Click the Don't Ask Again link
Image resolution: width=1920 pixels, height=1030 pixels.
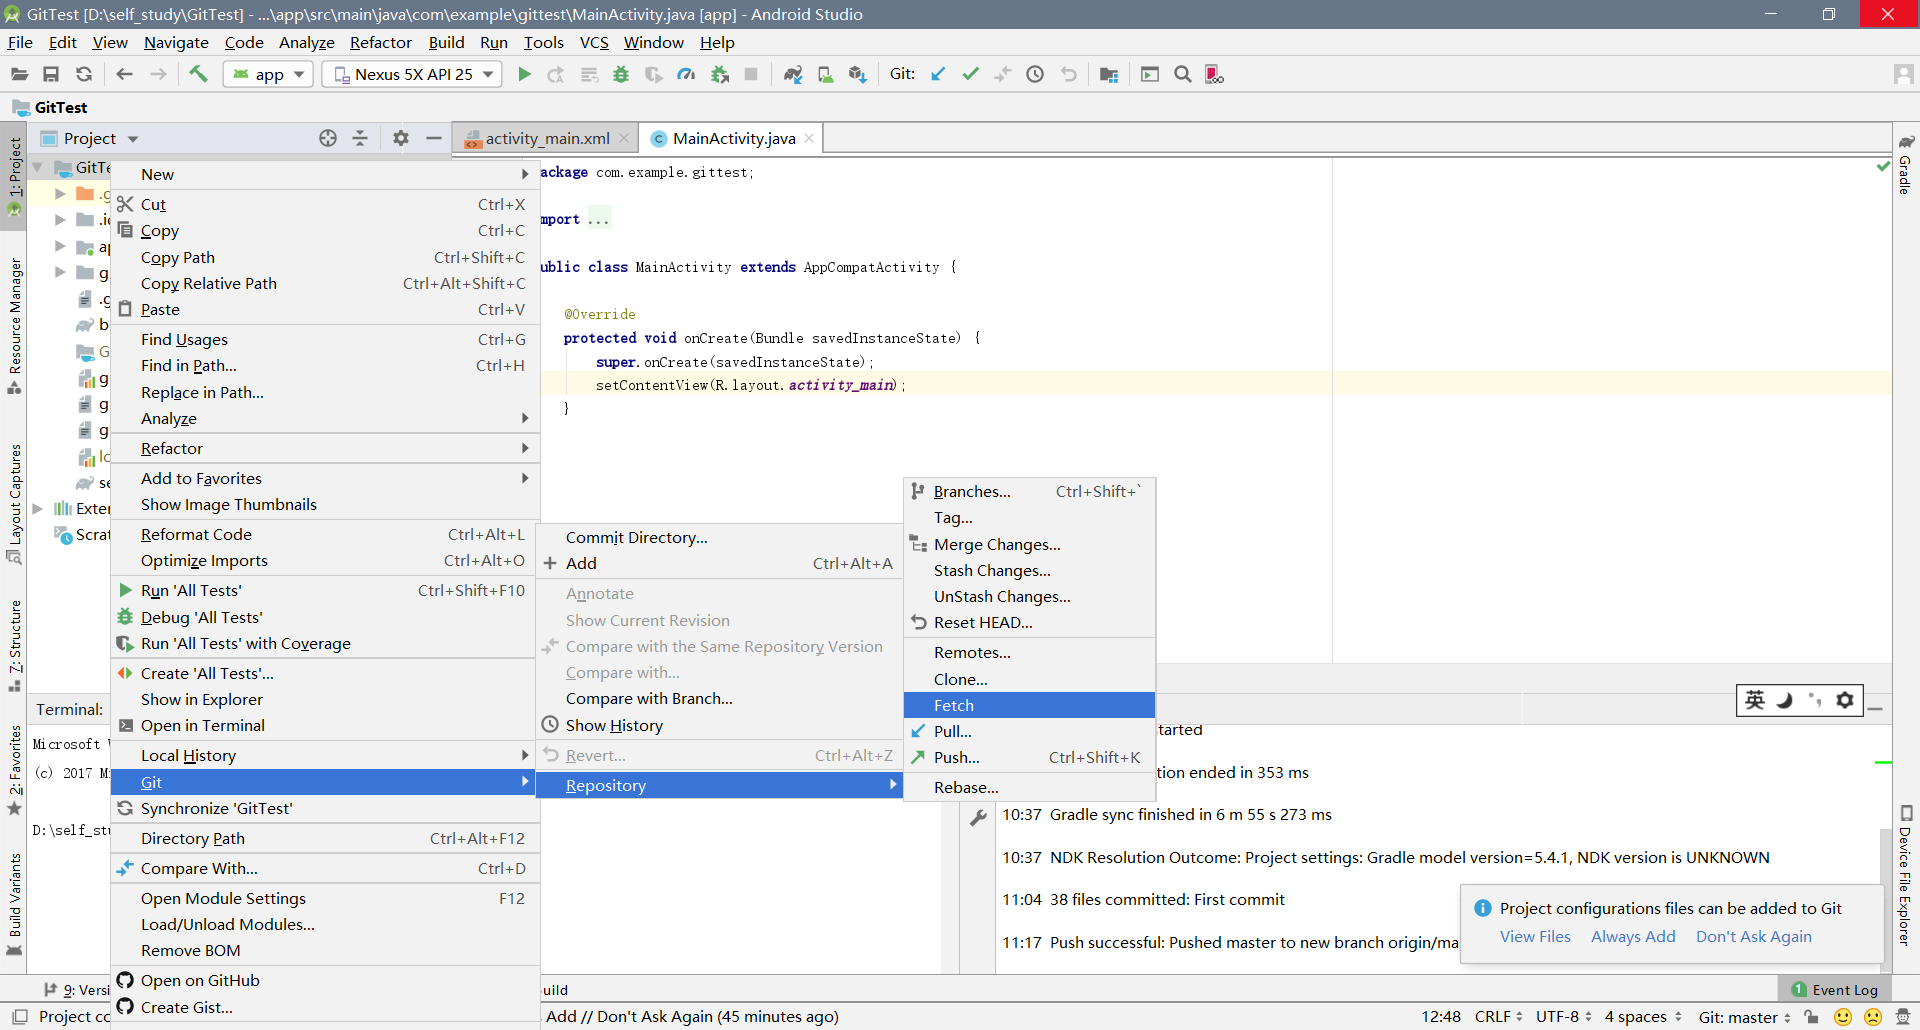[x=1753, y=936]
